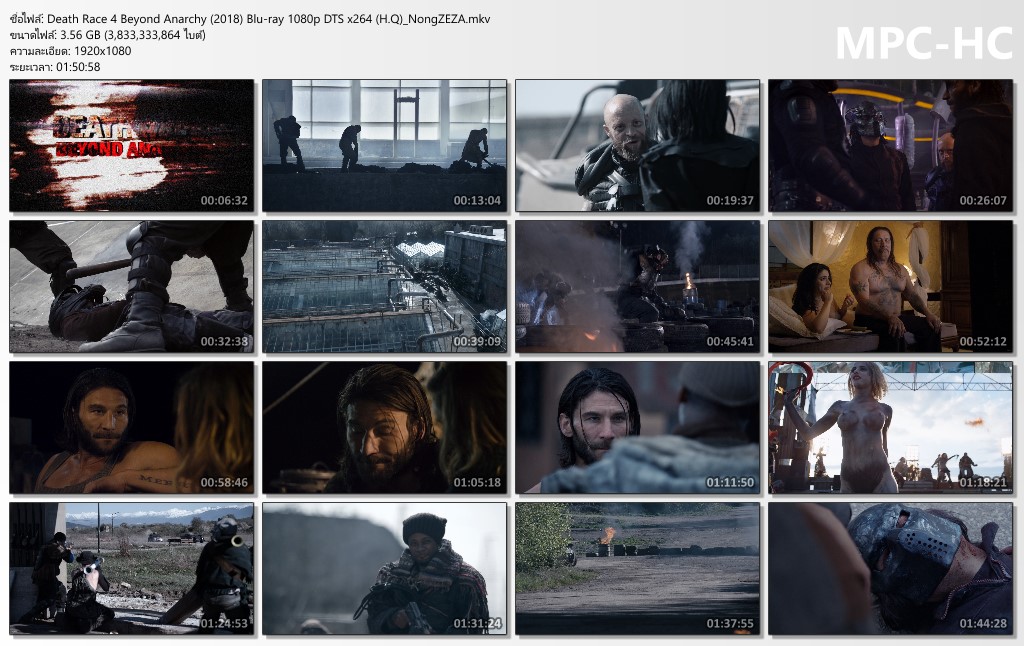Select the thumbnail stamped 00:52:12
Screen dimensions: 1024x646
(891, 287)
